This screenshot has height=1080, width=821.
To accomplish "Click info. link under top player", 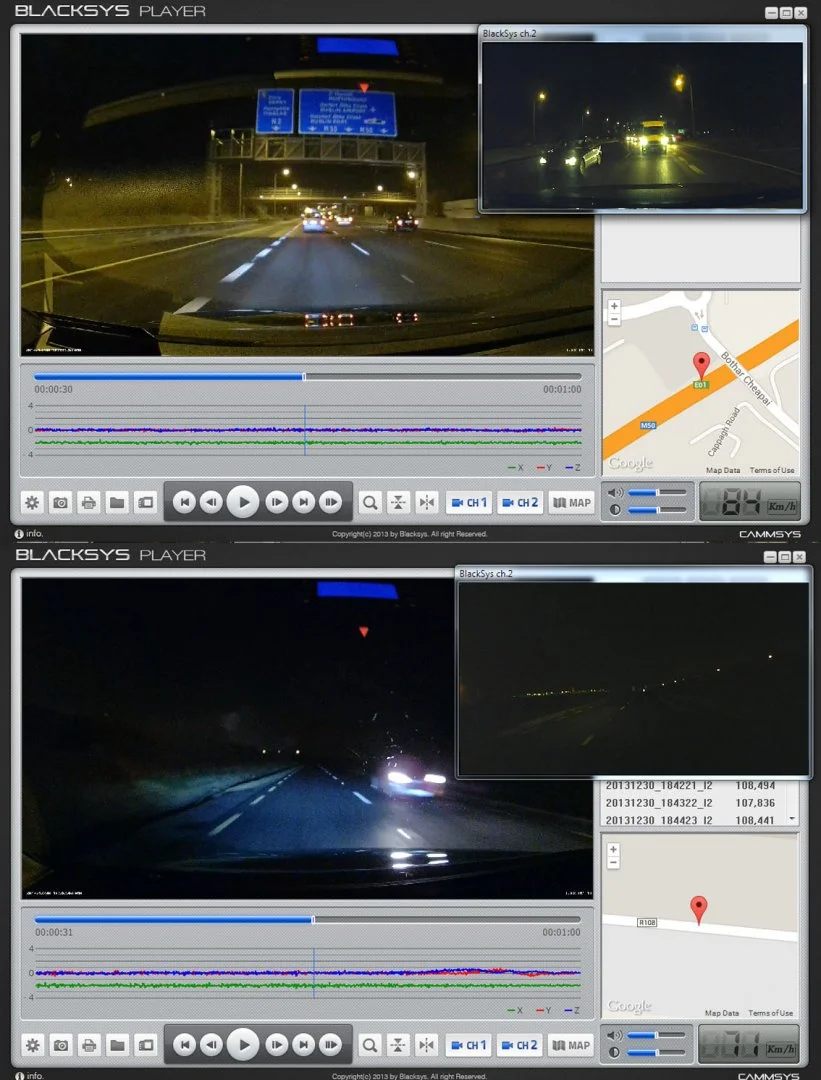I will pos(29,534).
